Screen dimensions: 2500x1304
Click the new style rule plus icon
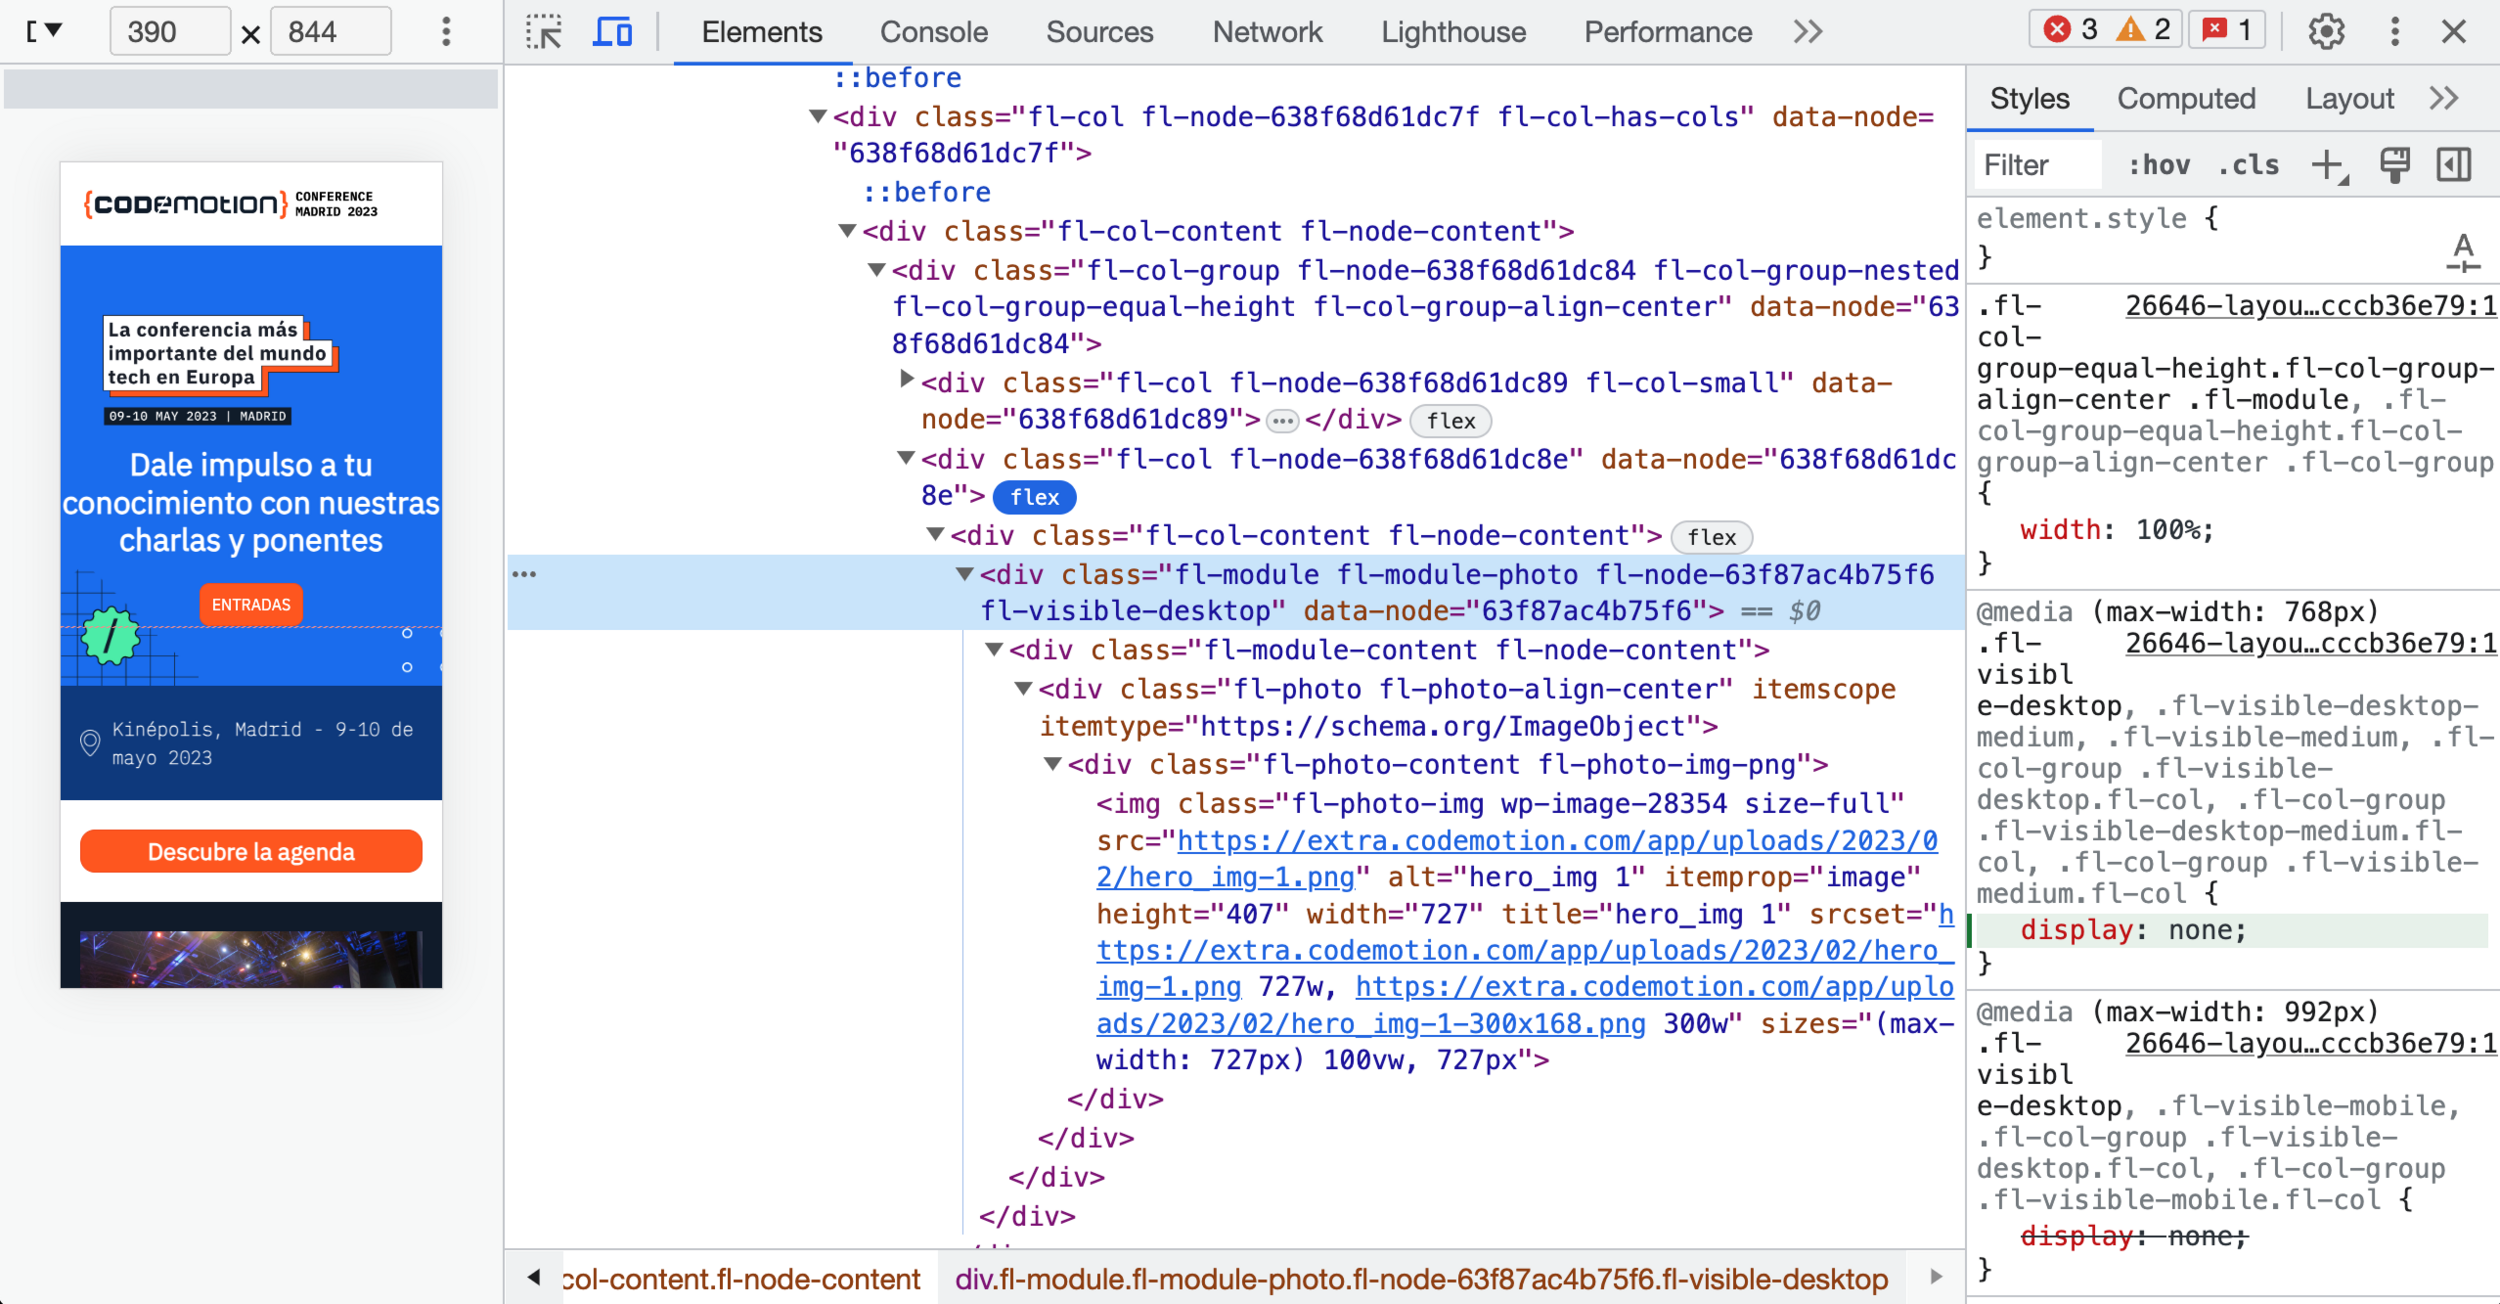click(x=2328, y=165)
